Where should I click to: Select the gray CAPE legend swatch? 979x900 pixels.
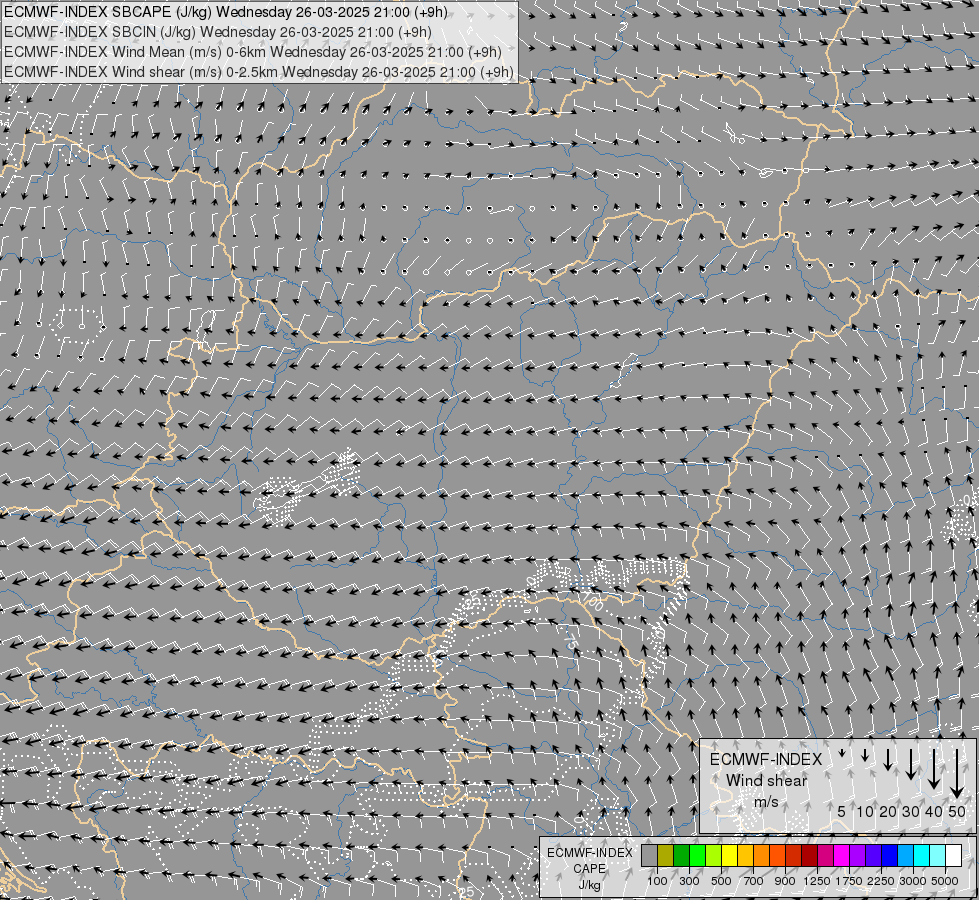[649, 855]
